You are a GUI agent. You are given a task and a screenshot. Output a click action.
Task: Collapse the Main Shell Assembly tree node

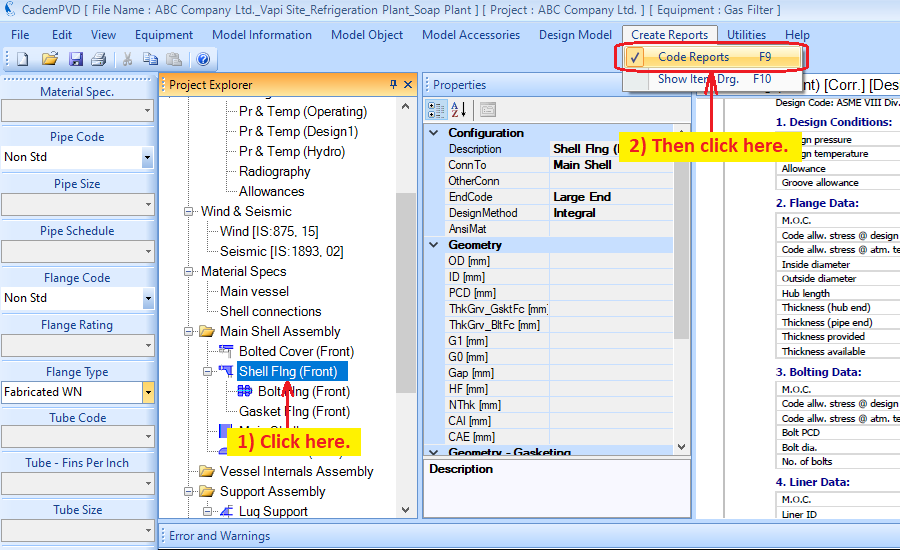tap(190, 331)
